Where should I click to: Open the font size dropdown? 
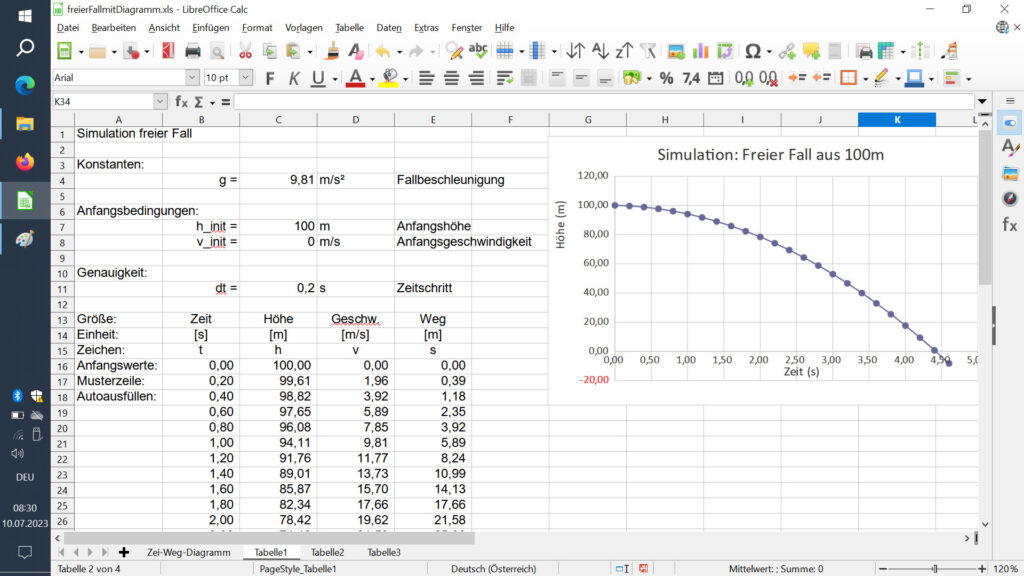point(246,78)
